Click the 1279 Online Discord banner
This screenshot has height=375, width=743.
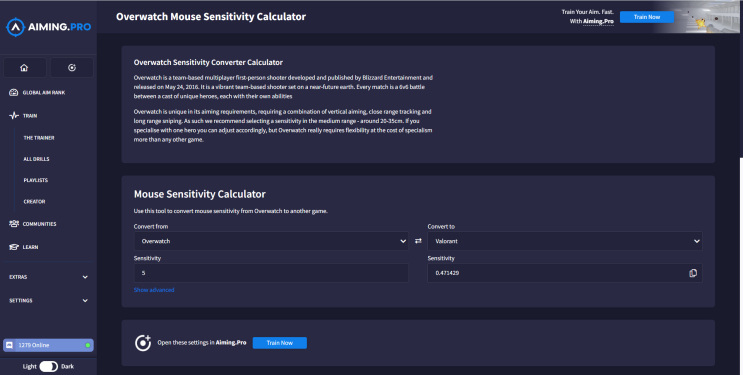coord(48,345)
